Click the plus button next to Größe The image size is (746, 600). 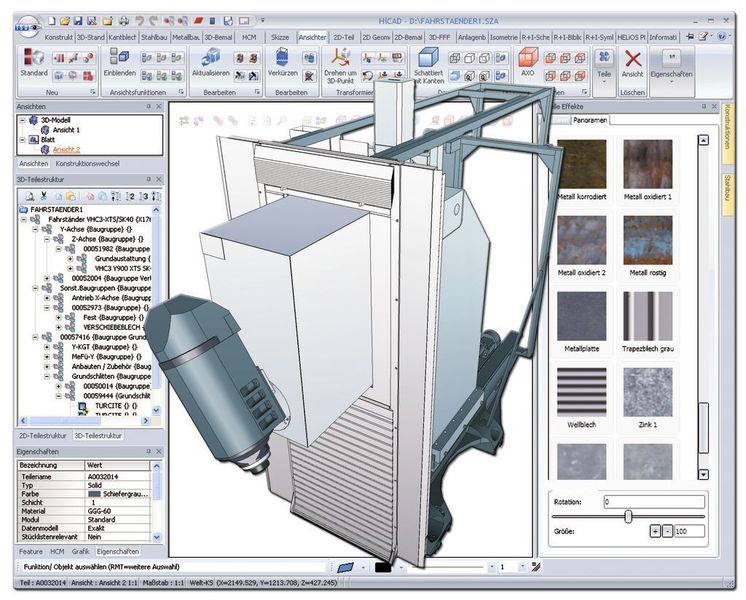click(x=655, y=531)
